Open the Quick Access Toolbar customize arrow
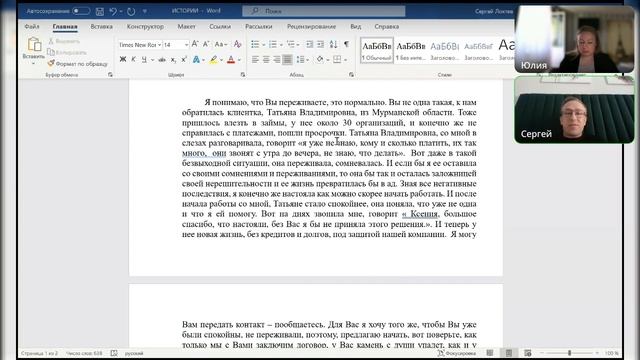Viewport: 640px width, 360px height. point(144,11)
